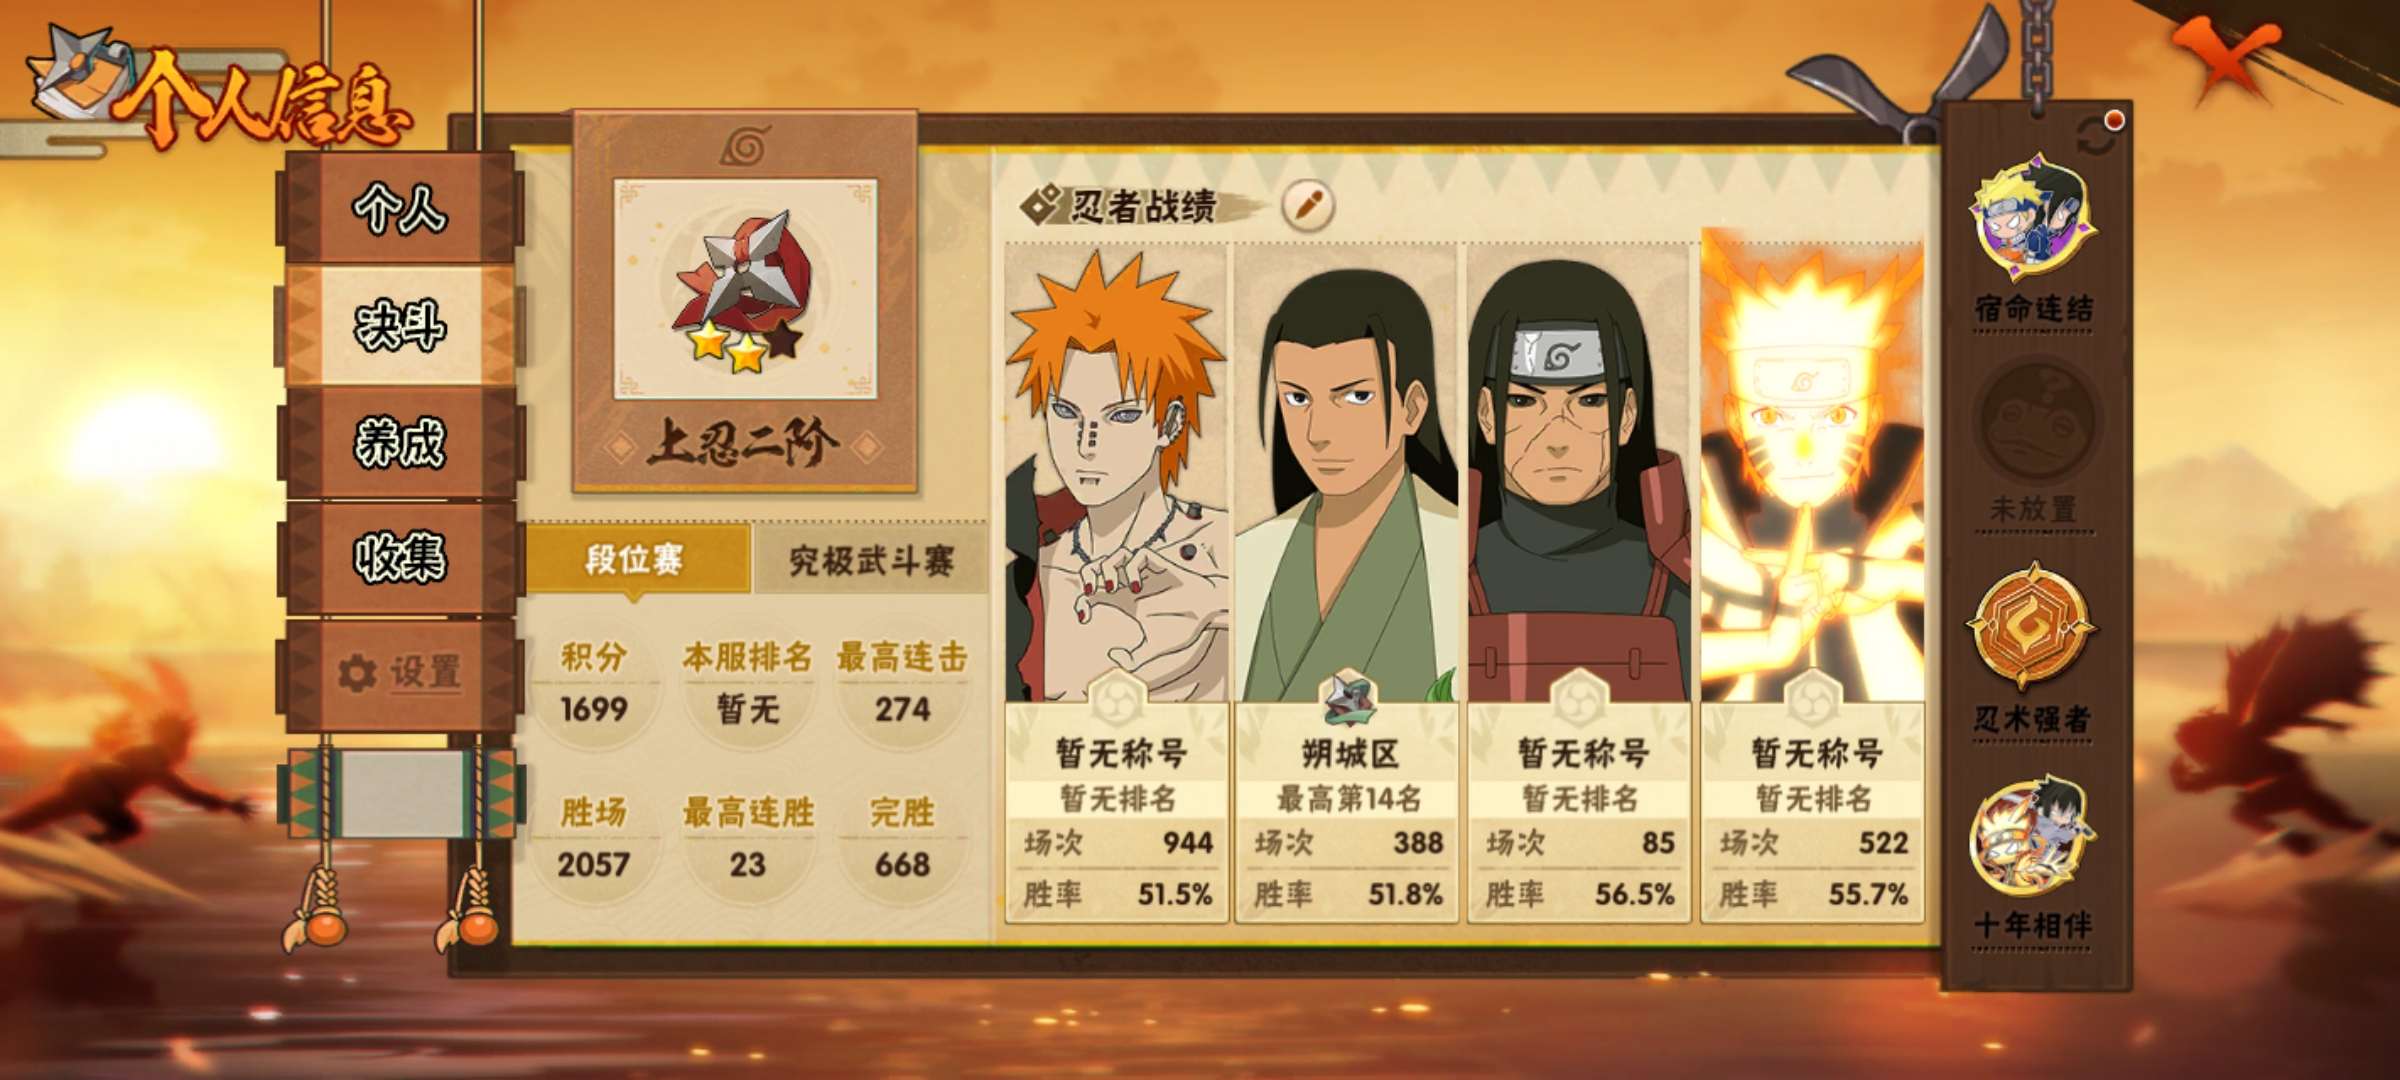Image resolution: width=2400 pixels, height=1080 pixels.
Task: Switch to the 段位赛 tab
Action: tap(636, 559)
